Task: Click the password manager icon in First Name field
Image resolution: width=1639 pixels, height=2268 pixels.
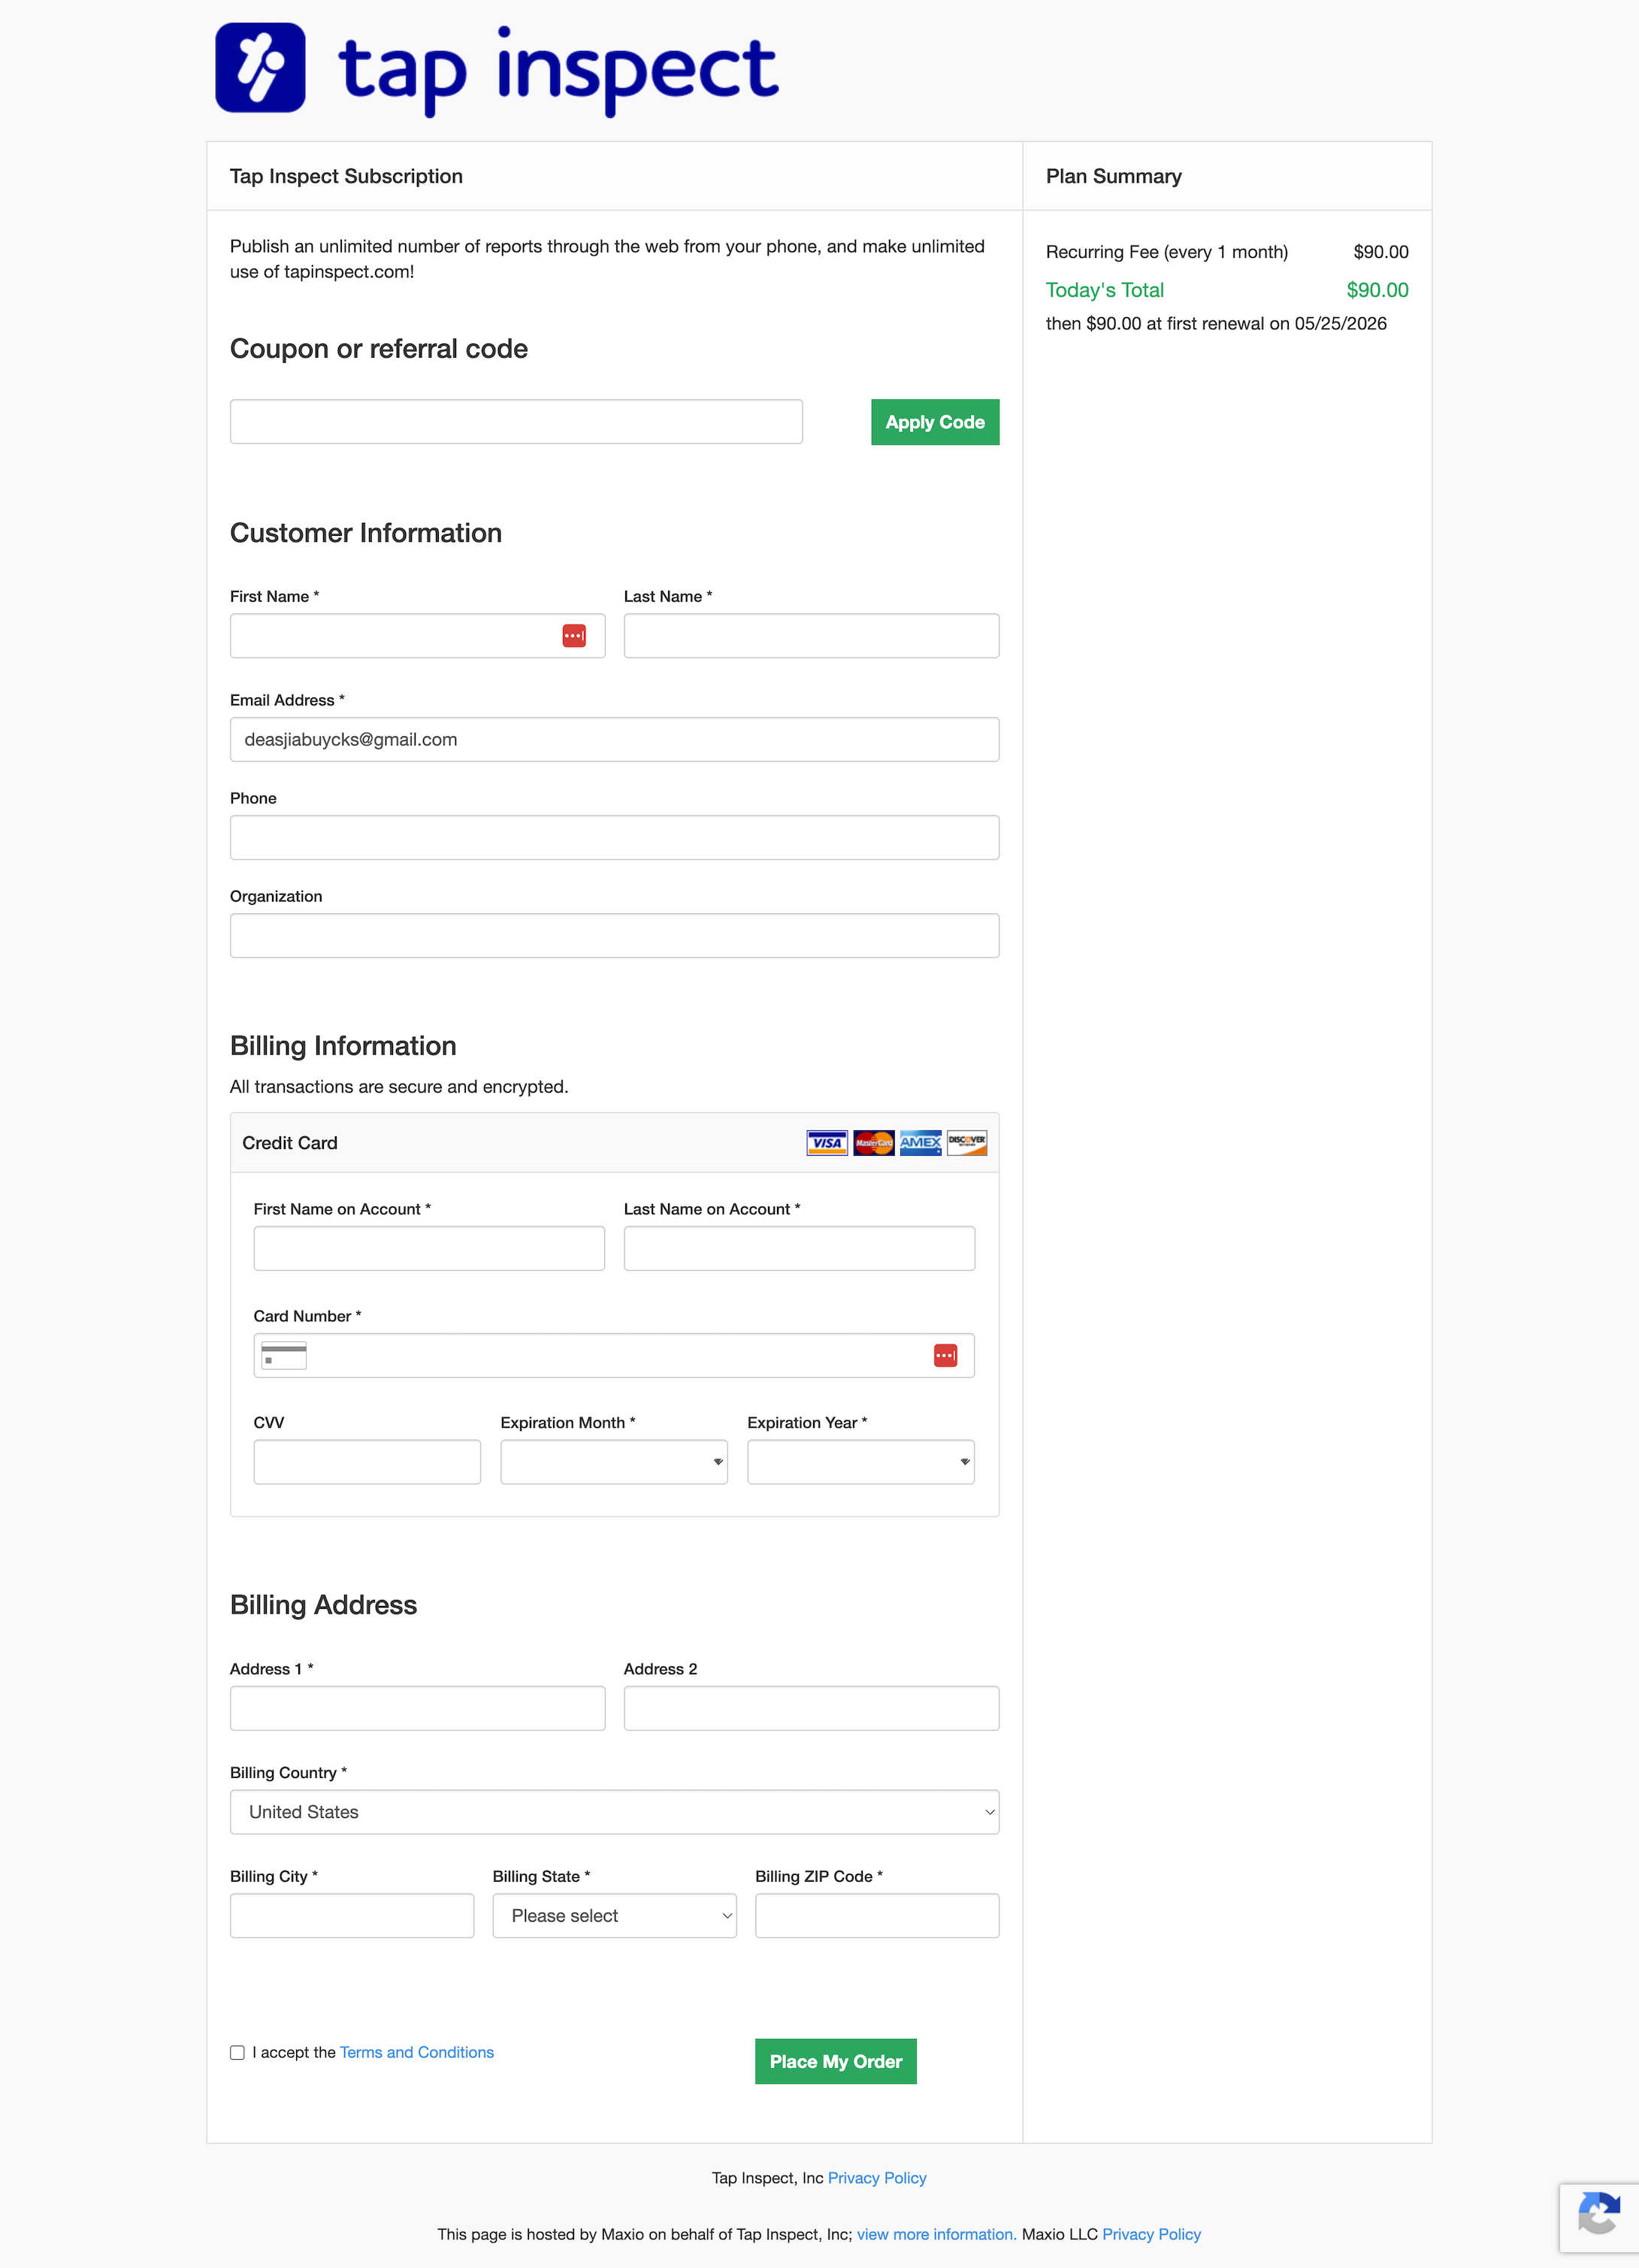Action: (575, 635)
